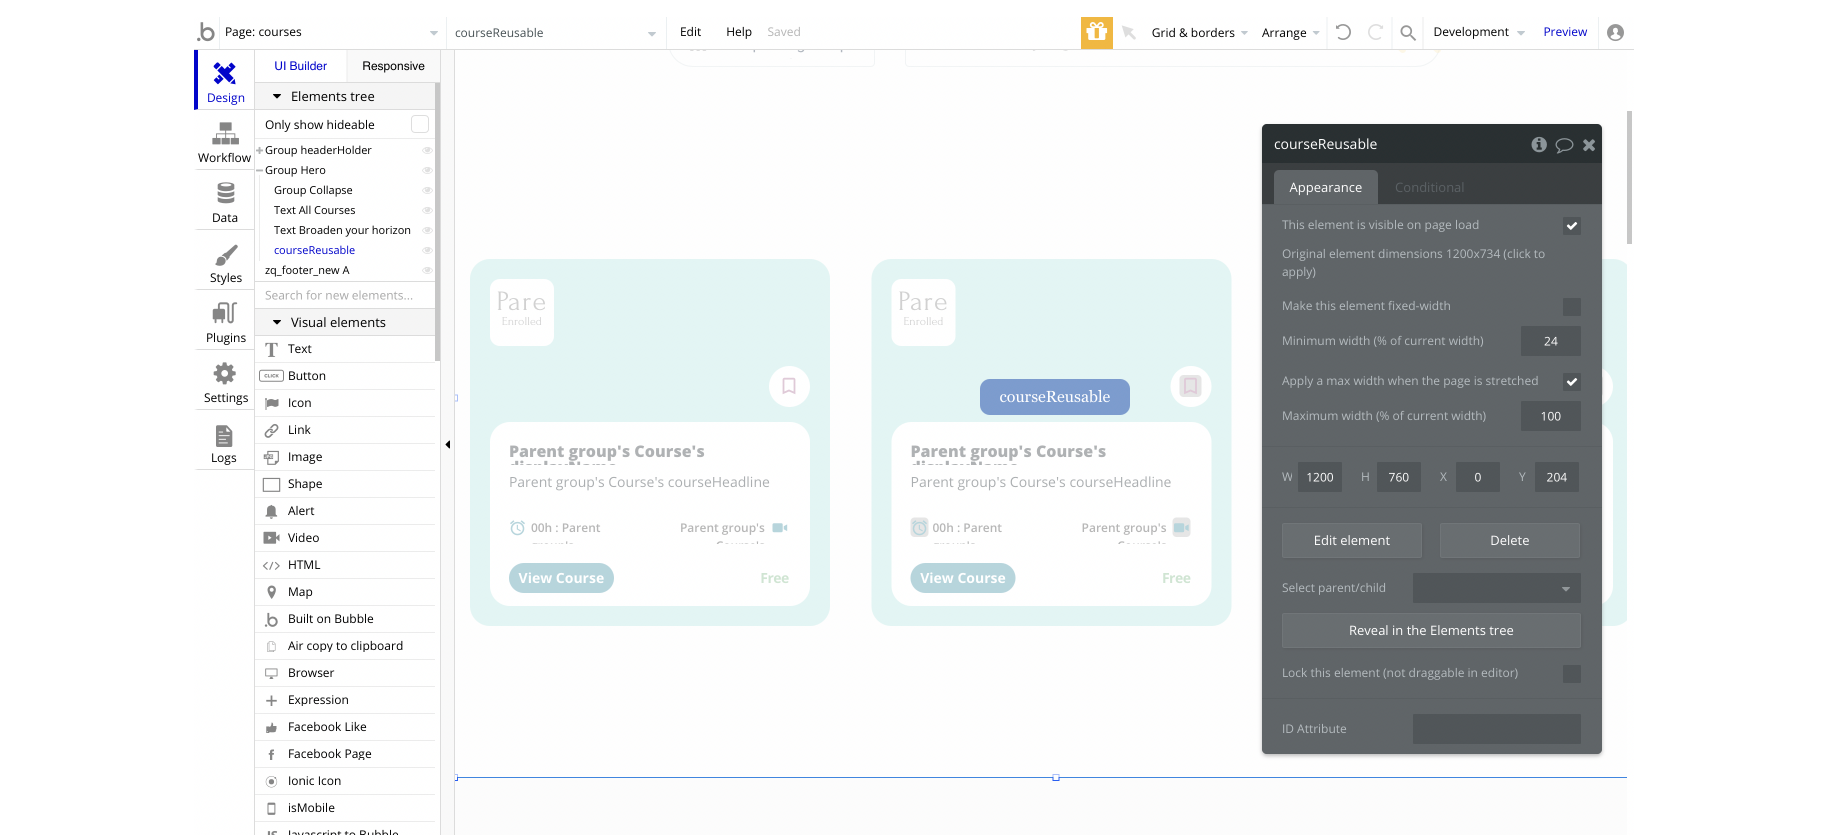Image resolution: width=1830 pixels, height=838 pixels.
Task: Enable 'Make this element fixed-width' checkbox
Action: (1572, 307)
